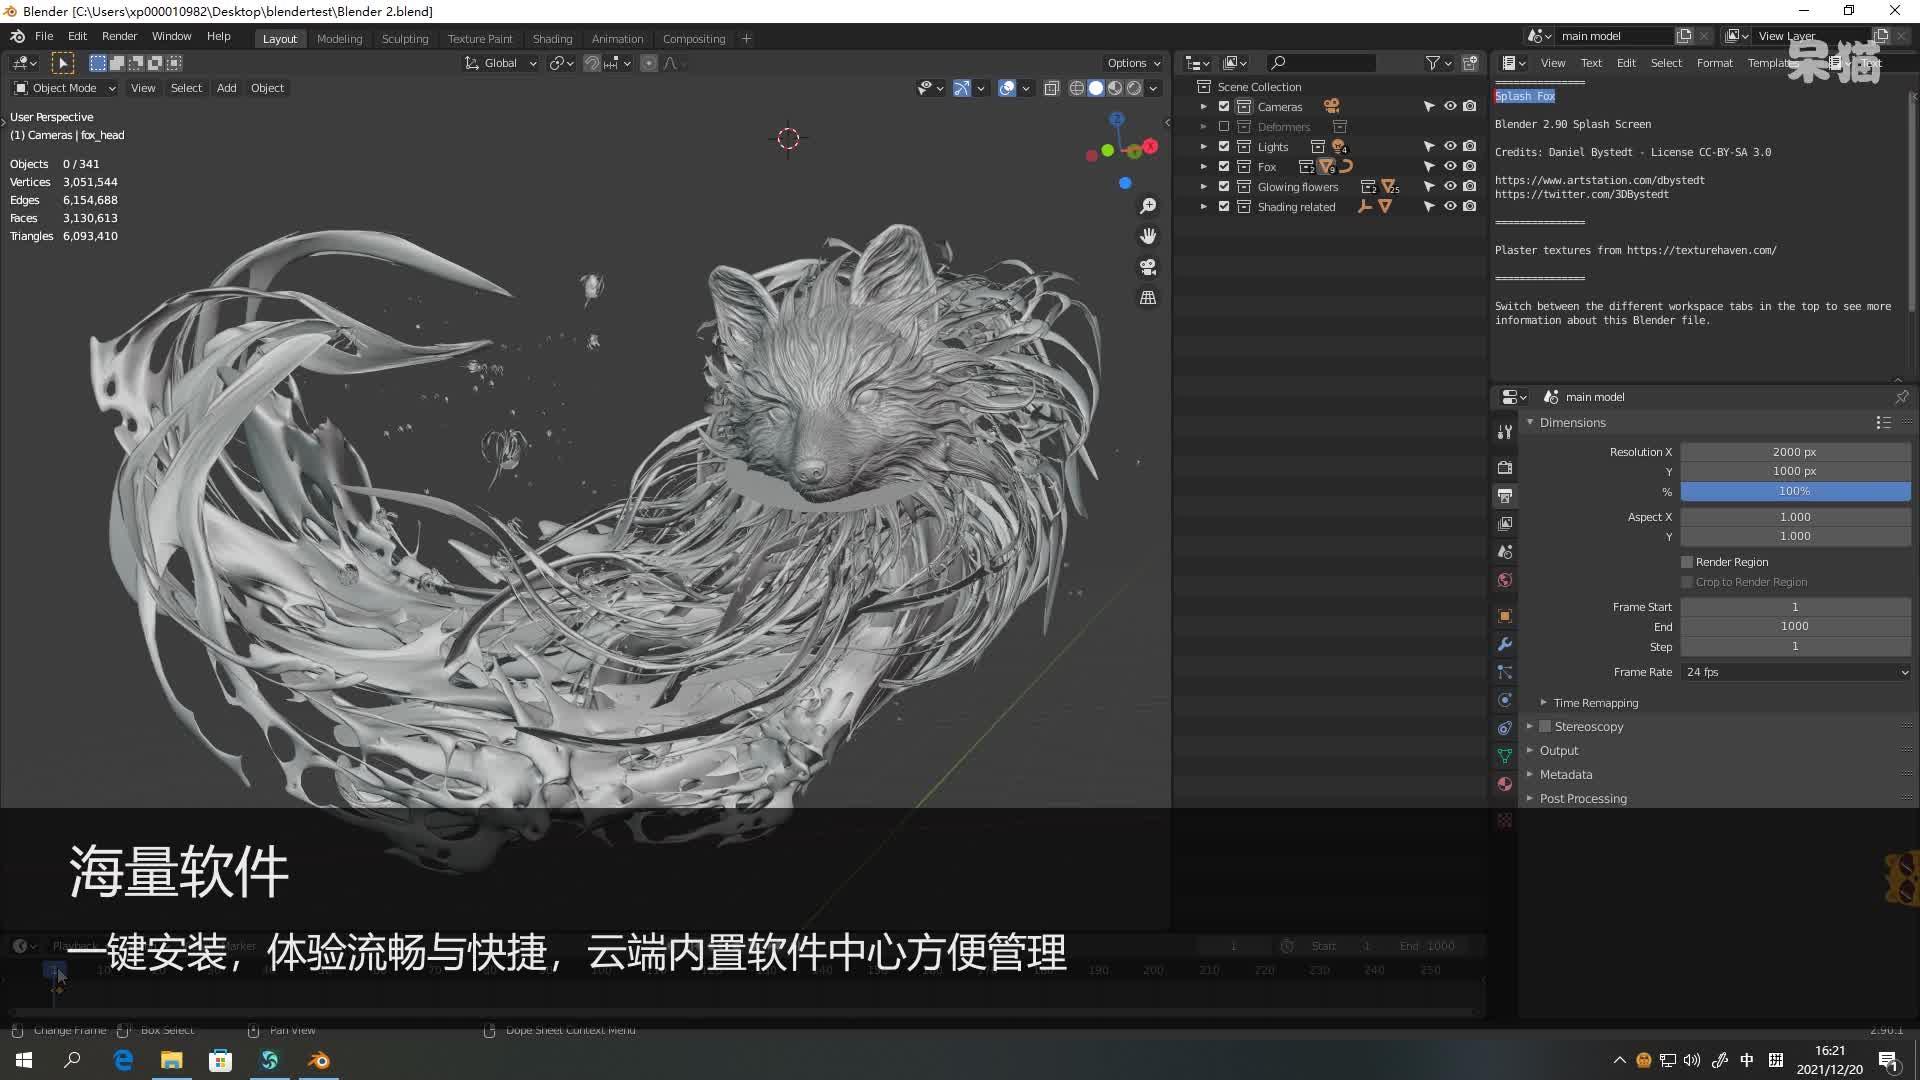The width and height of the screenshot is (1920, 1080).
Task: Open the World properties tab
Action: (x=1505, y=579)
